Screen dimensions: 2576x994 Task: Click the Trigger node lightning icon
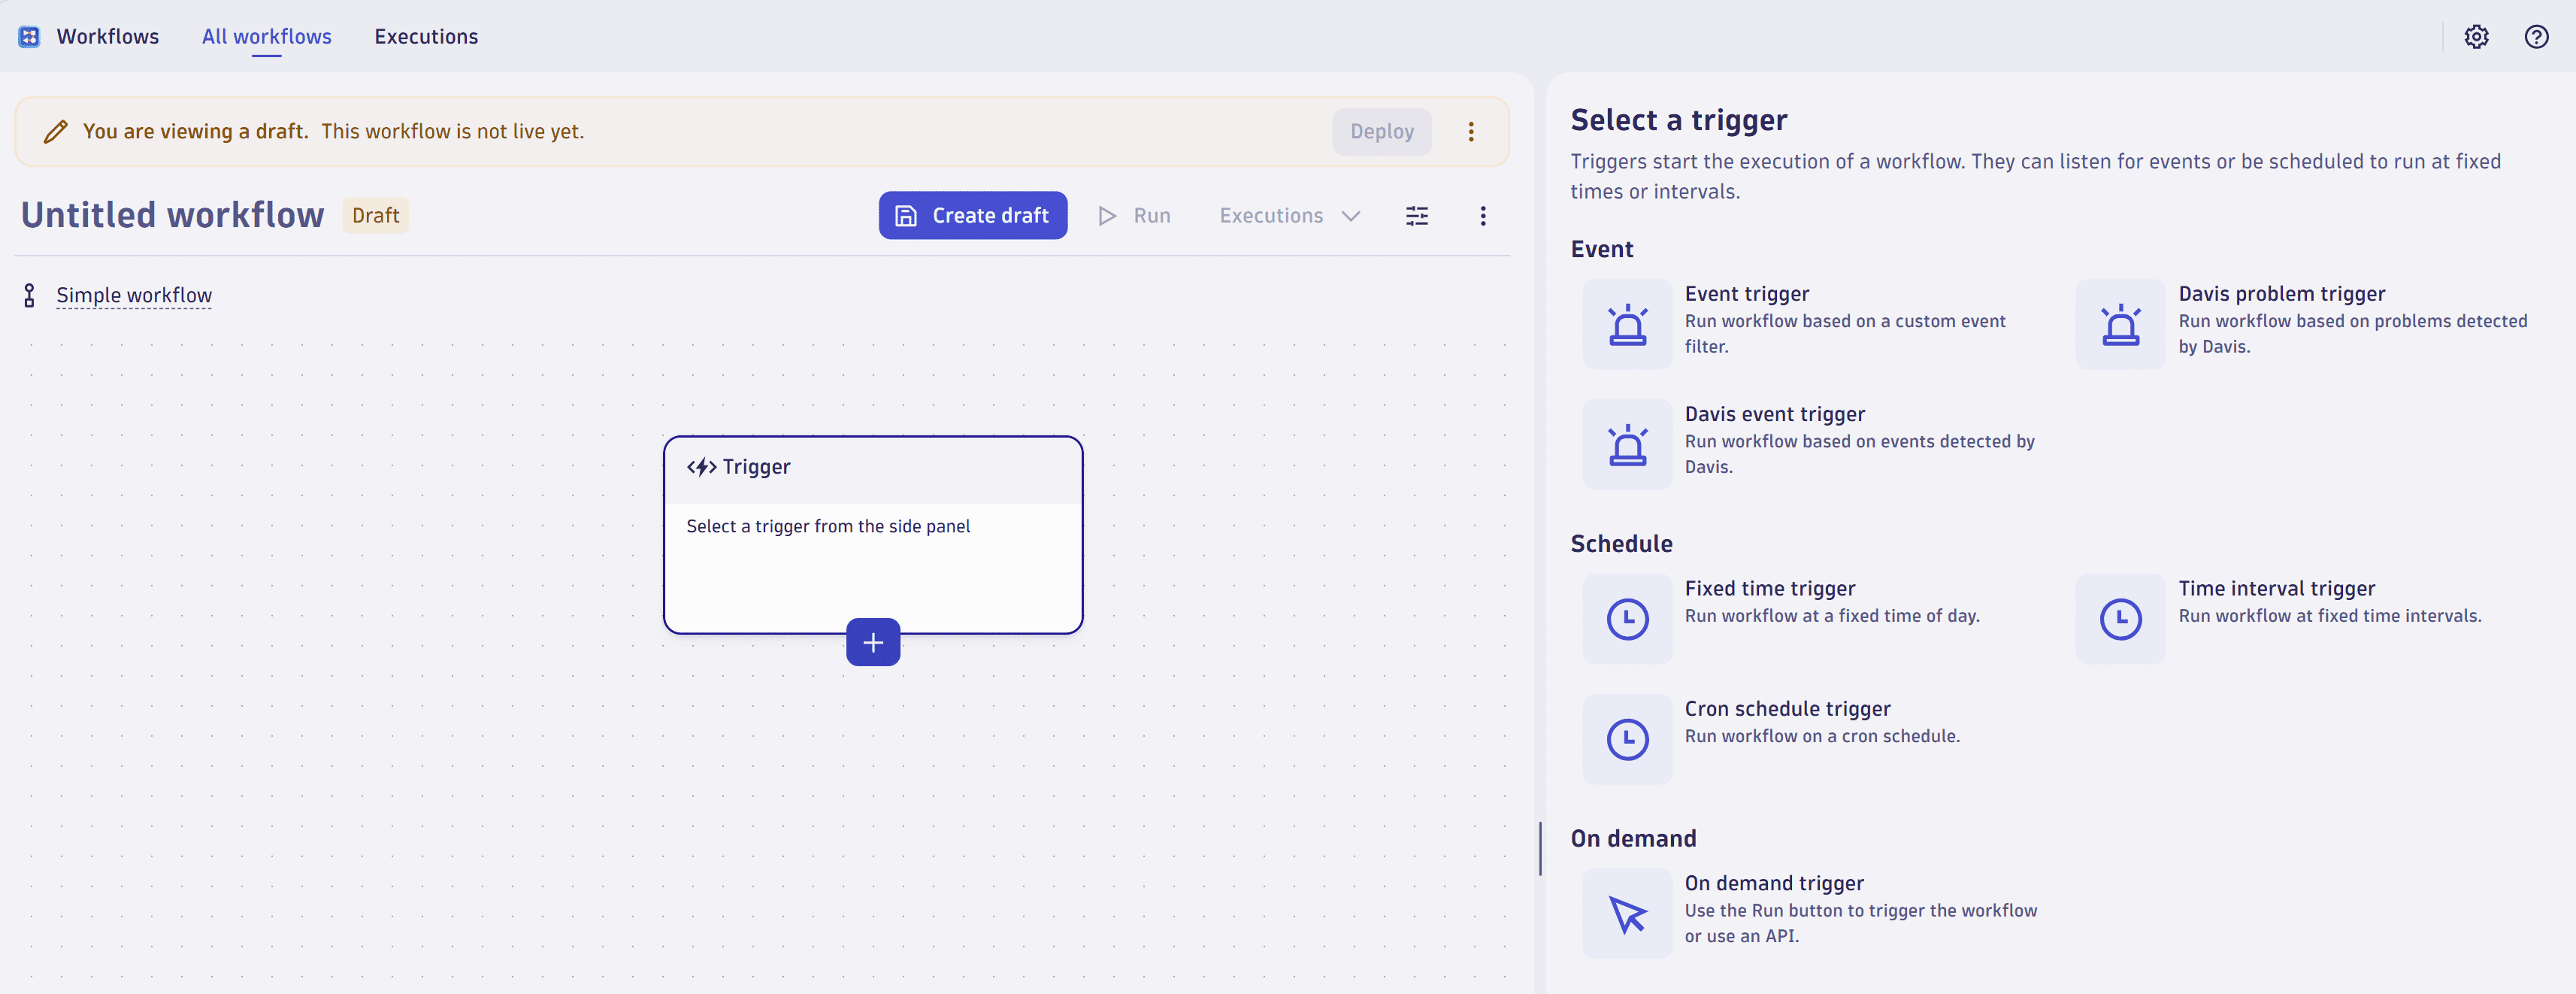point(701,467)
